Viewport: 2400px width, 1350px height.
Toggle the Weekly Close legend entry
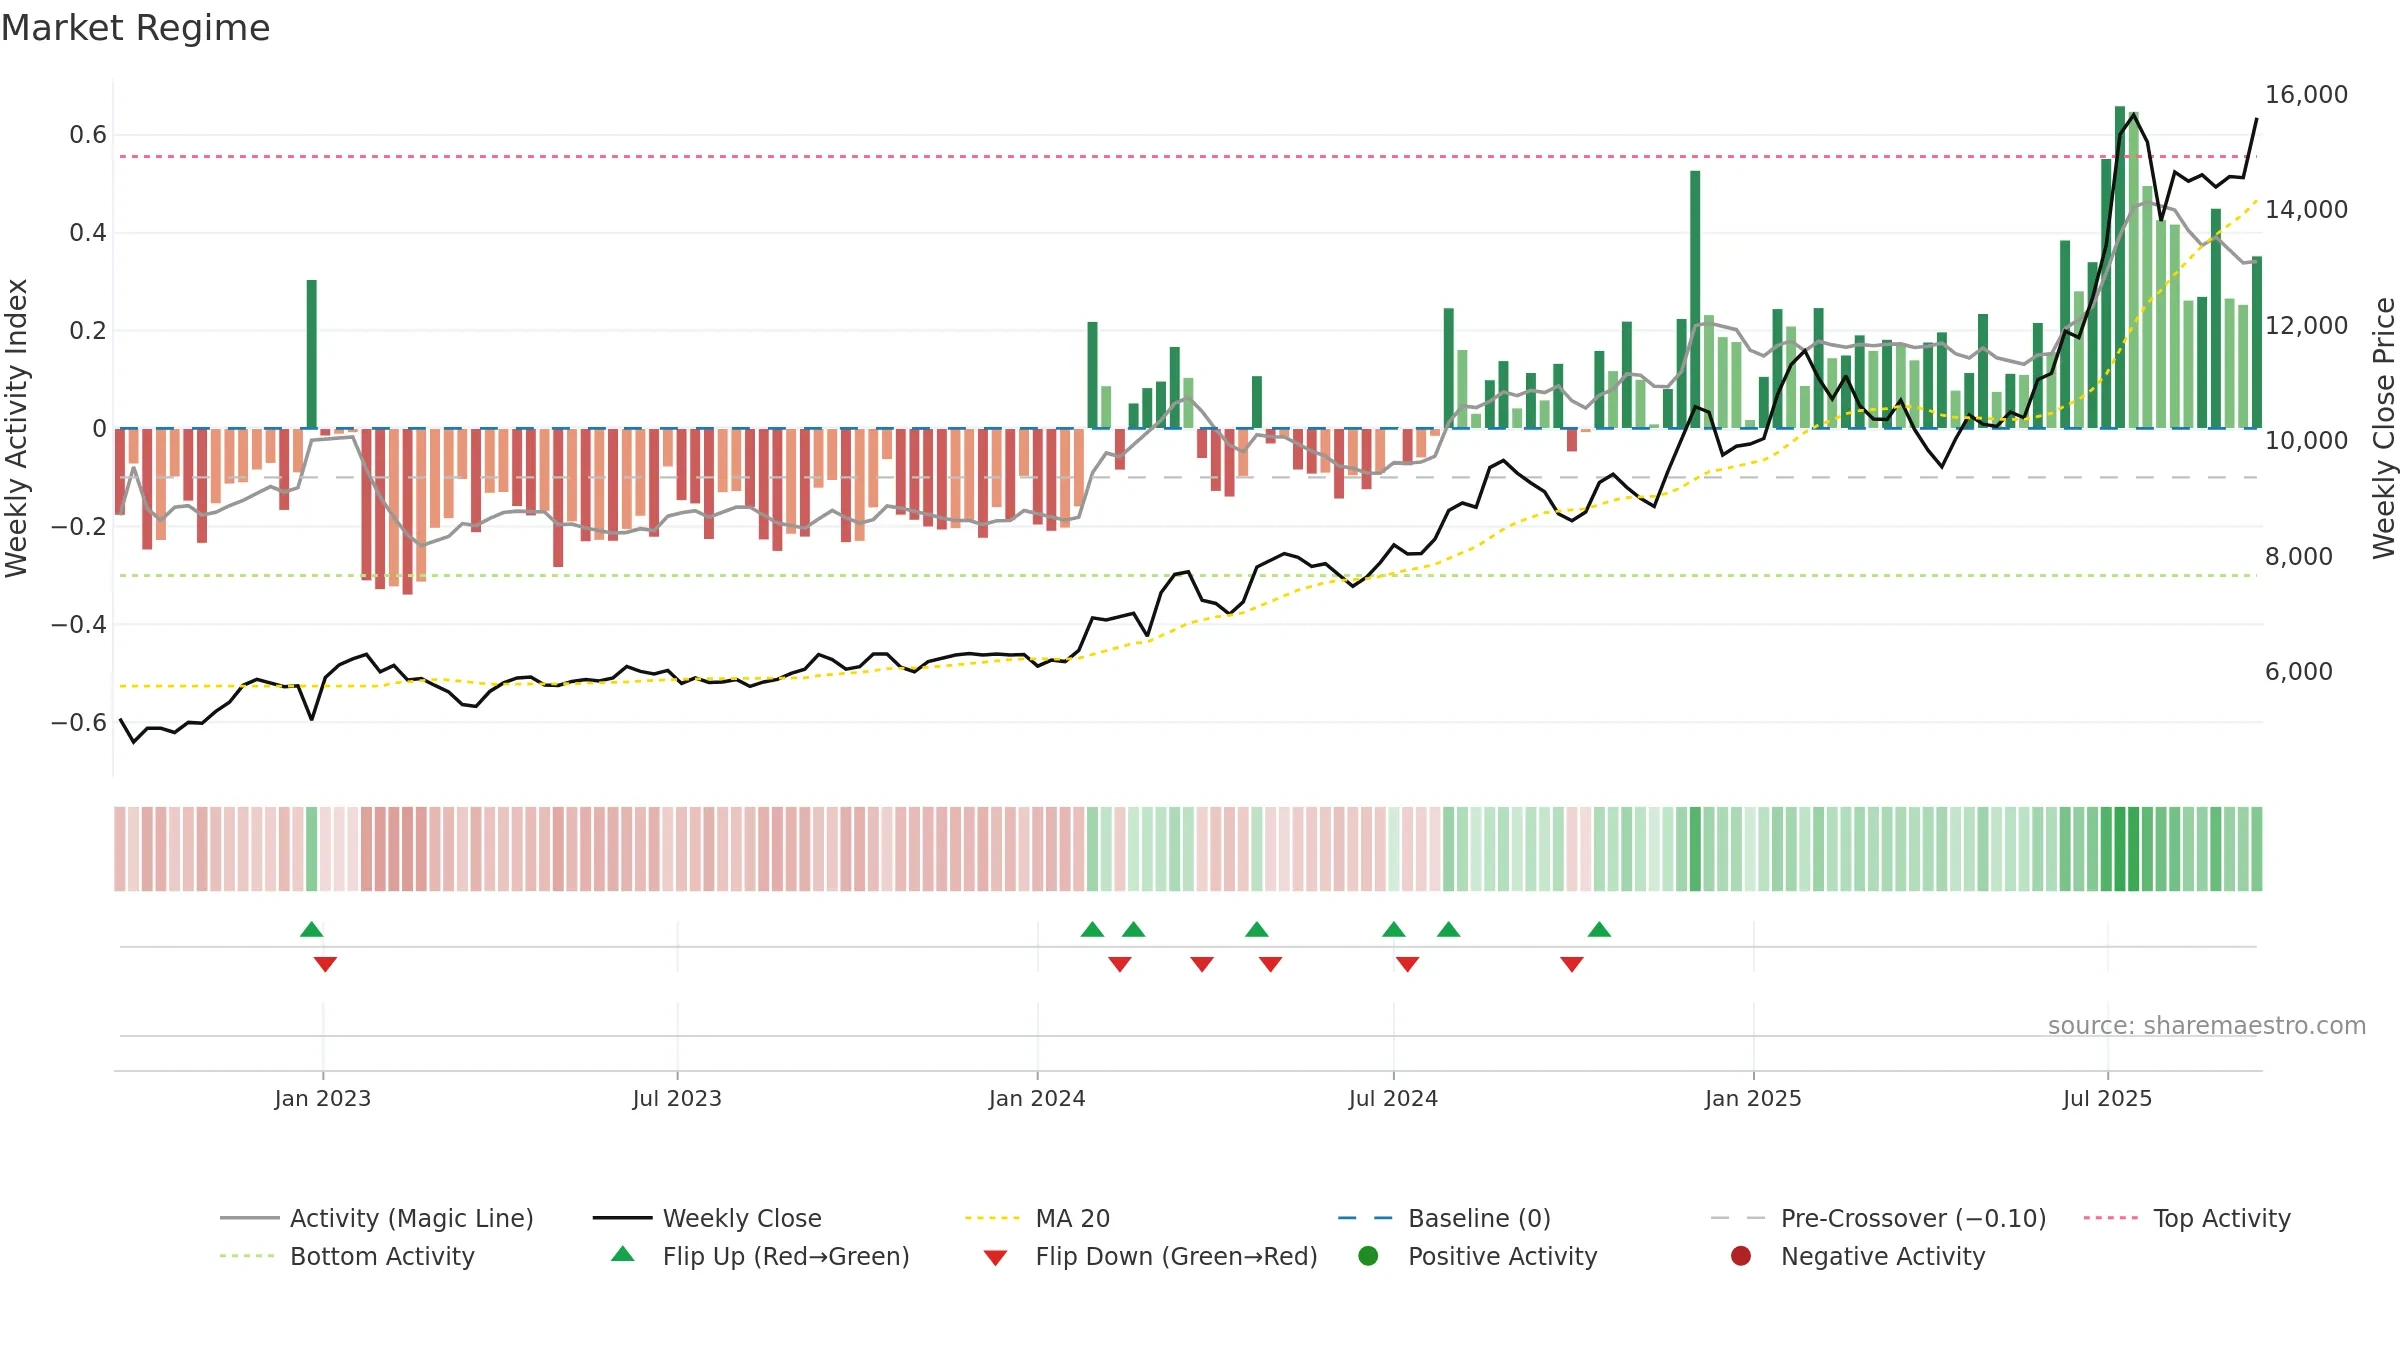point(707,1218)
